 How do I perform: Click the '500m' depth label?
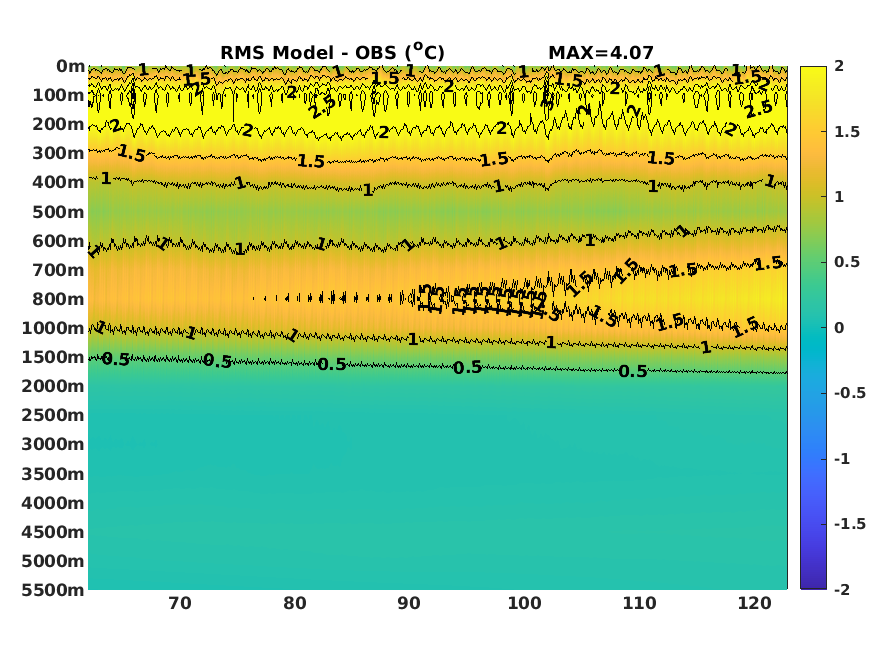tap(58, 212)
